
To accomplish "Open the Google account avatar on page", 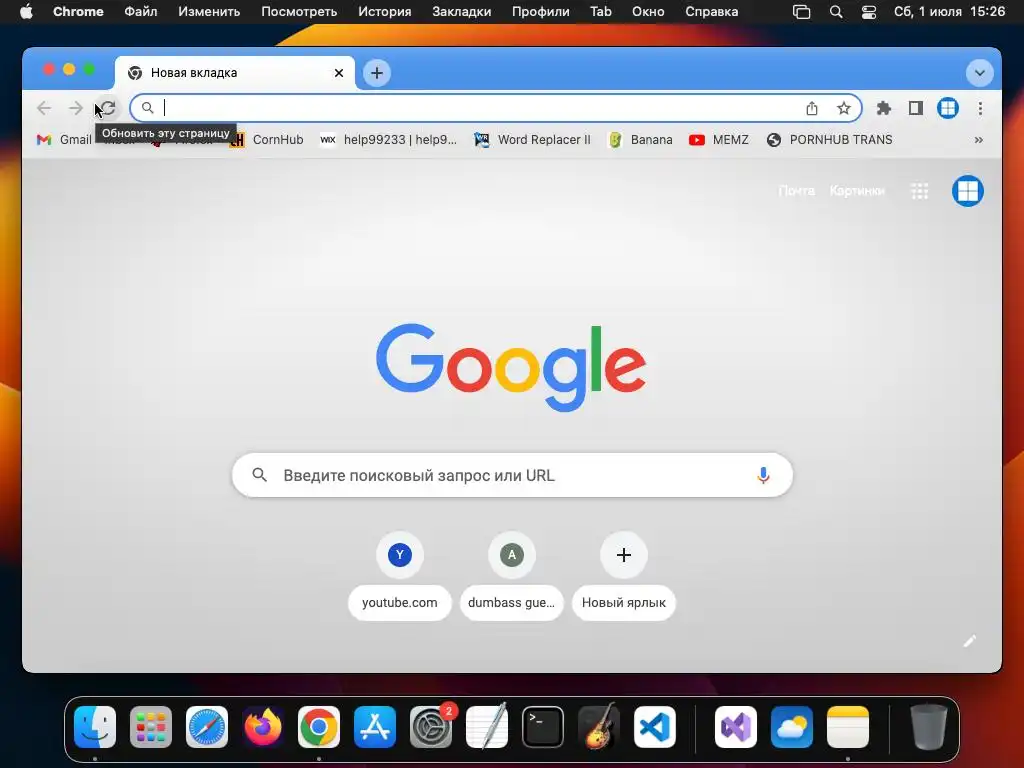I will (x=968, y=191).
